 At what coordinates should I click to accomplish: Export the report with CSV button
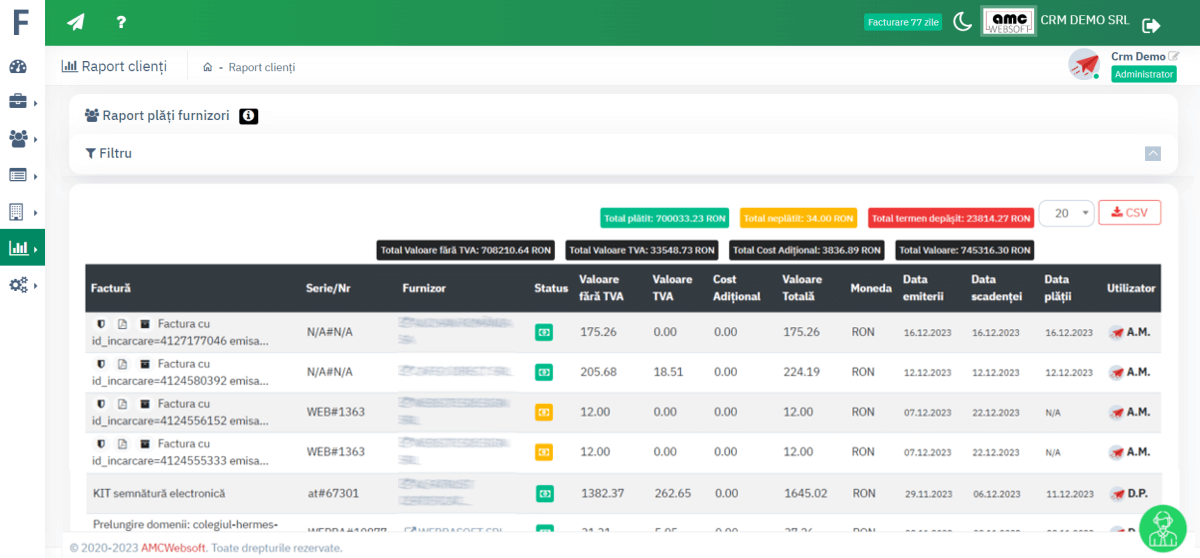coord(1129,213)
